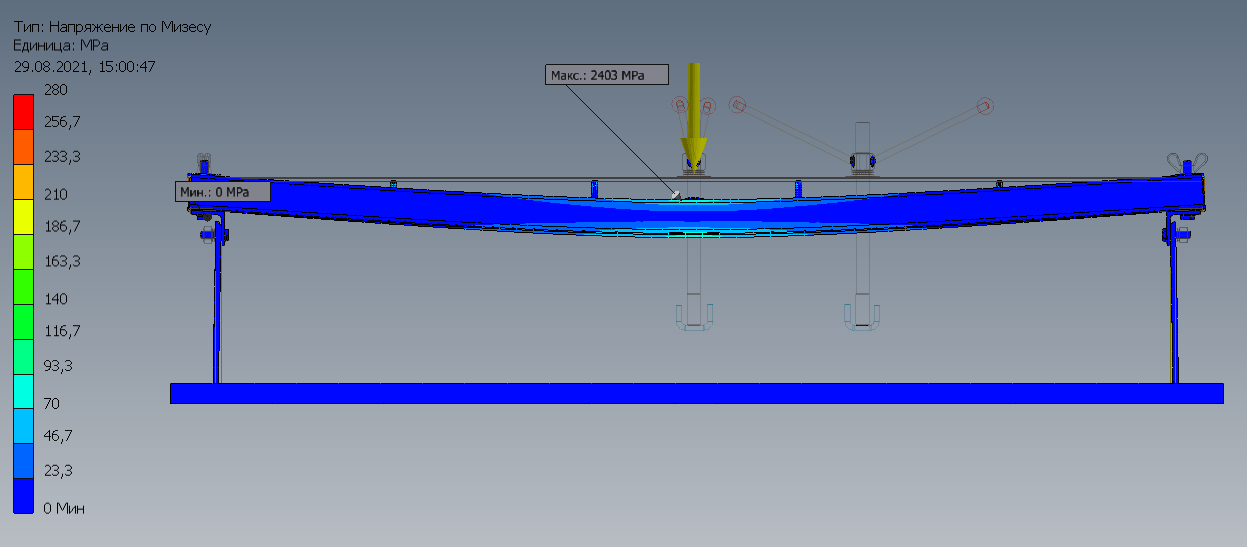Click legend value 280

pos(55,90)
